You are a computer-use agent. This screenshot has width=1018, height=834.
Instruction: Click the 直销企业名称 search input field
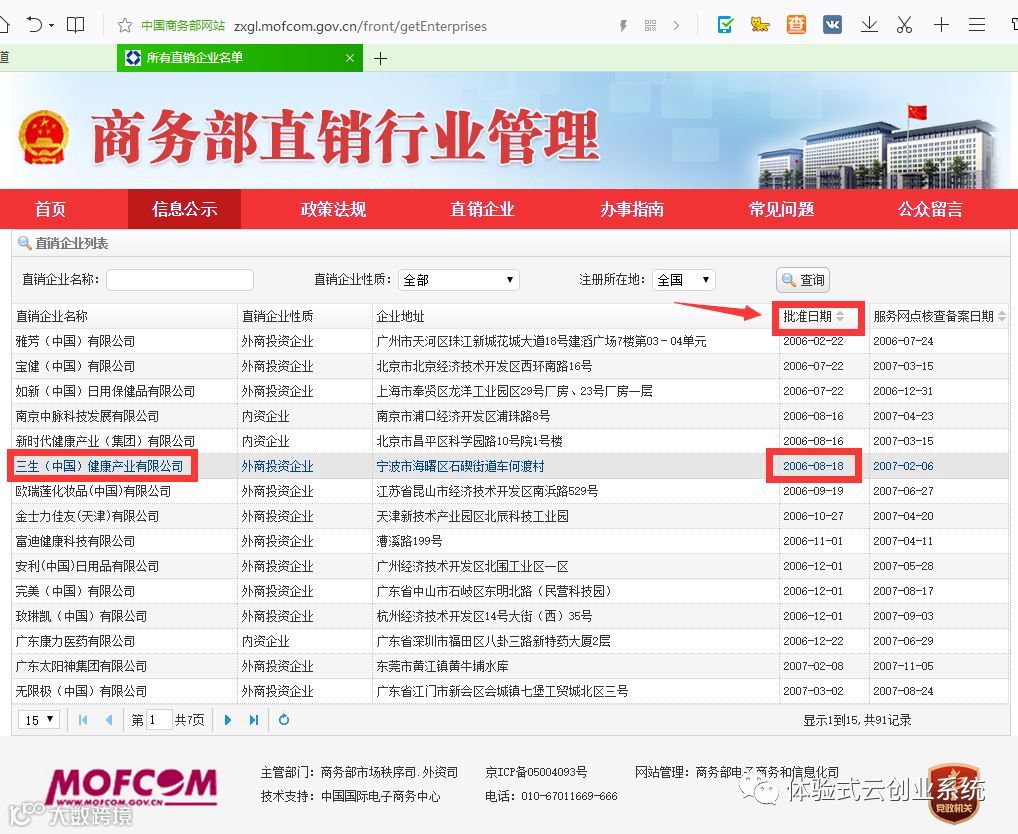(x=180, y=280)
